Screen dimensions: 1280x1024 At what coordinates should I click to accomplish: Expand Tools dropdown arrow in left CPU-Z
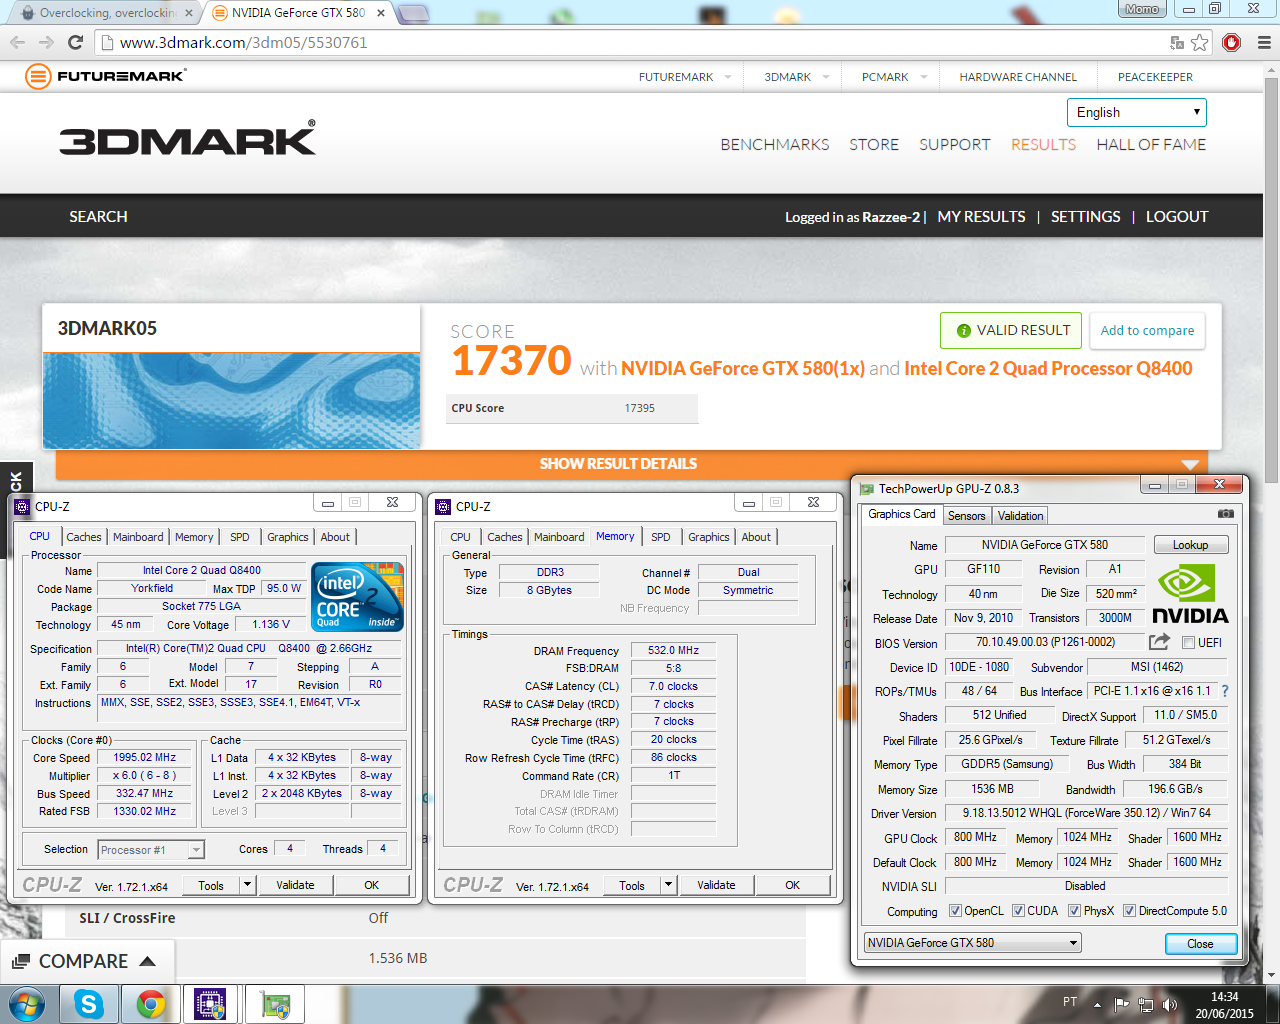[x=248, y=885]
